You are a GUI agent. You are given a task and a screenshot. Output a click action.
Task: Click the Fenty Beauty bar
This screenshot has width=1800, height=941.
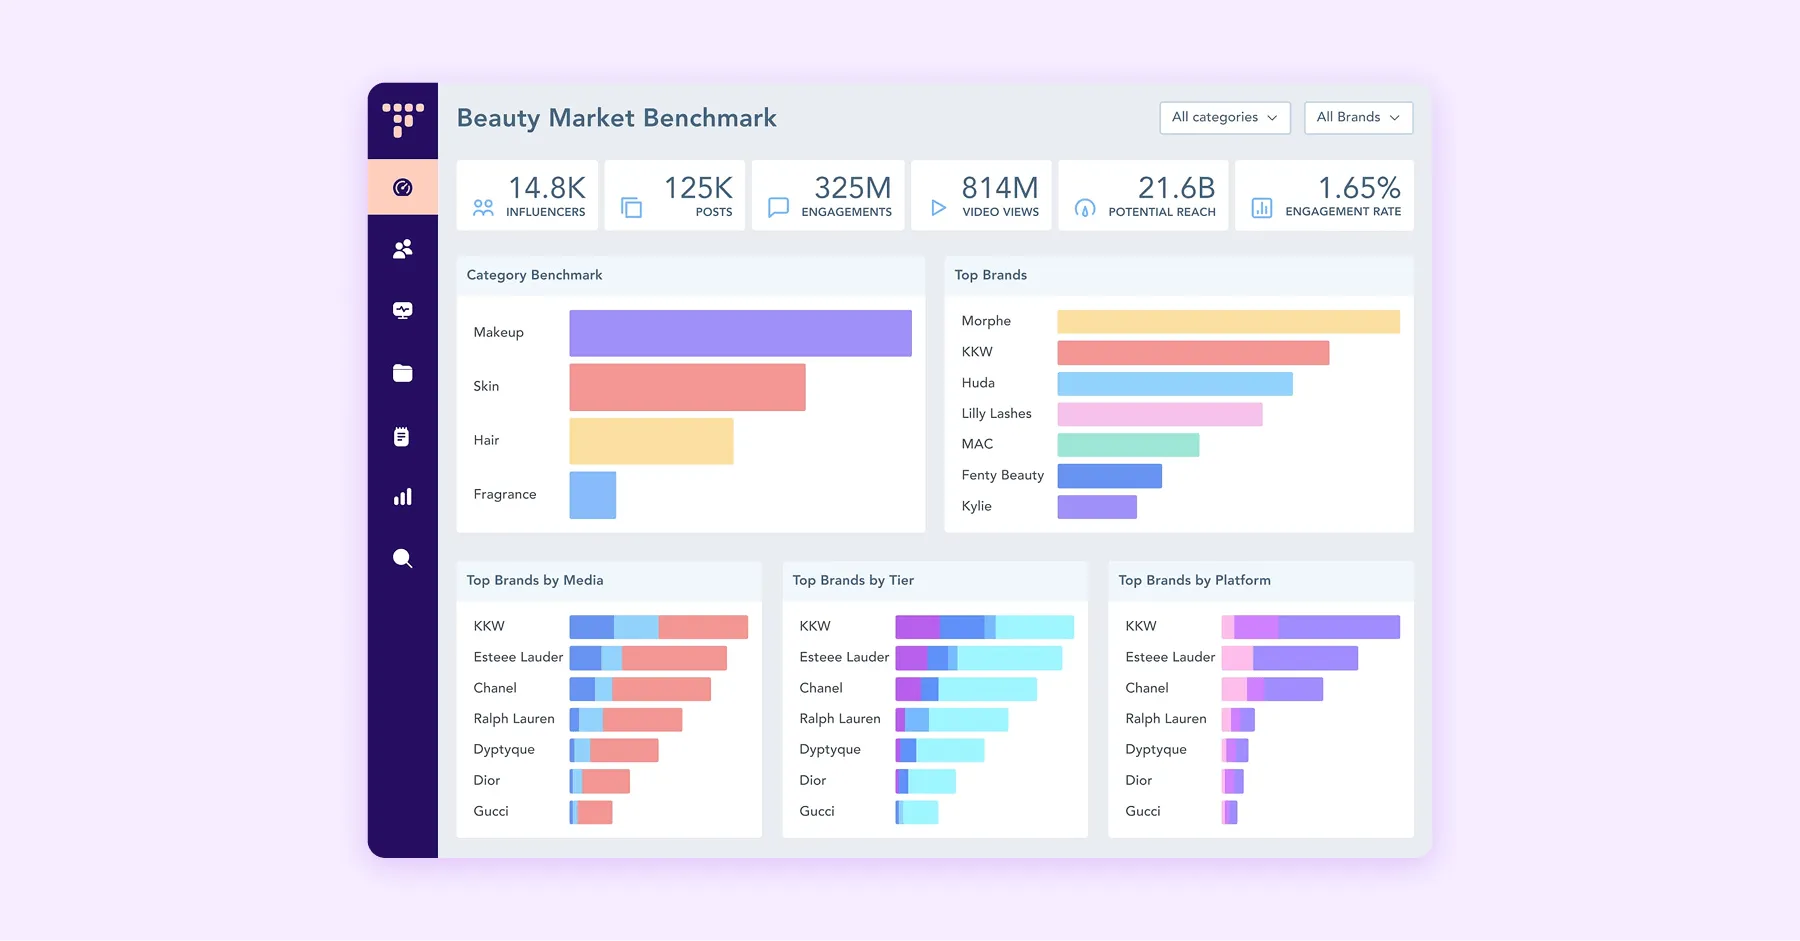pos(1110,476)
